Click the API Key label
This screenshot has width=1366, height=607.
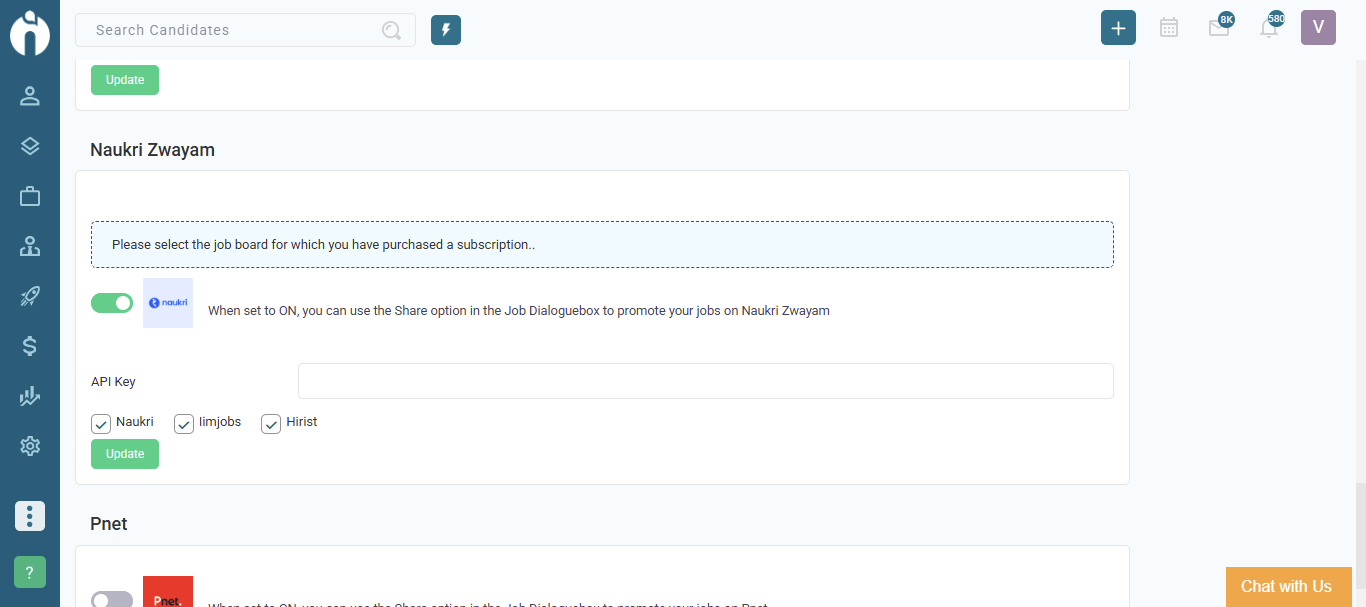point(113,382)
